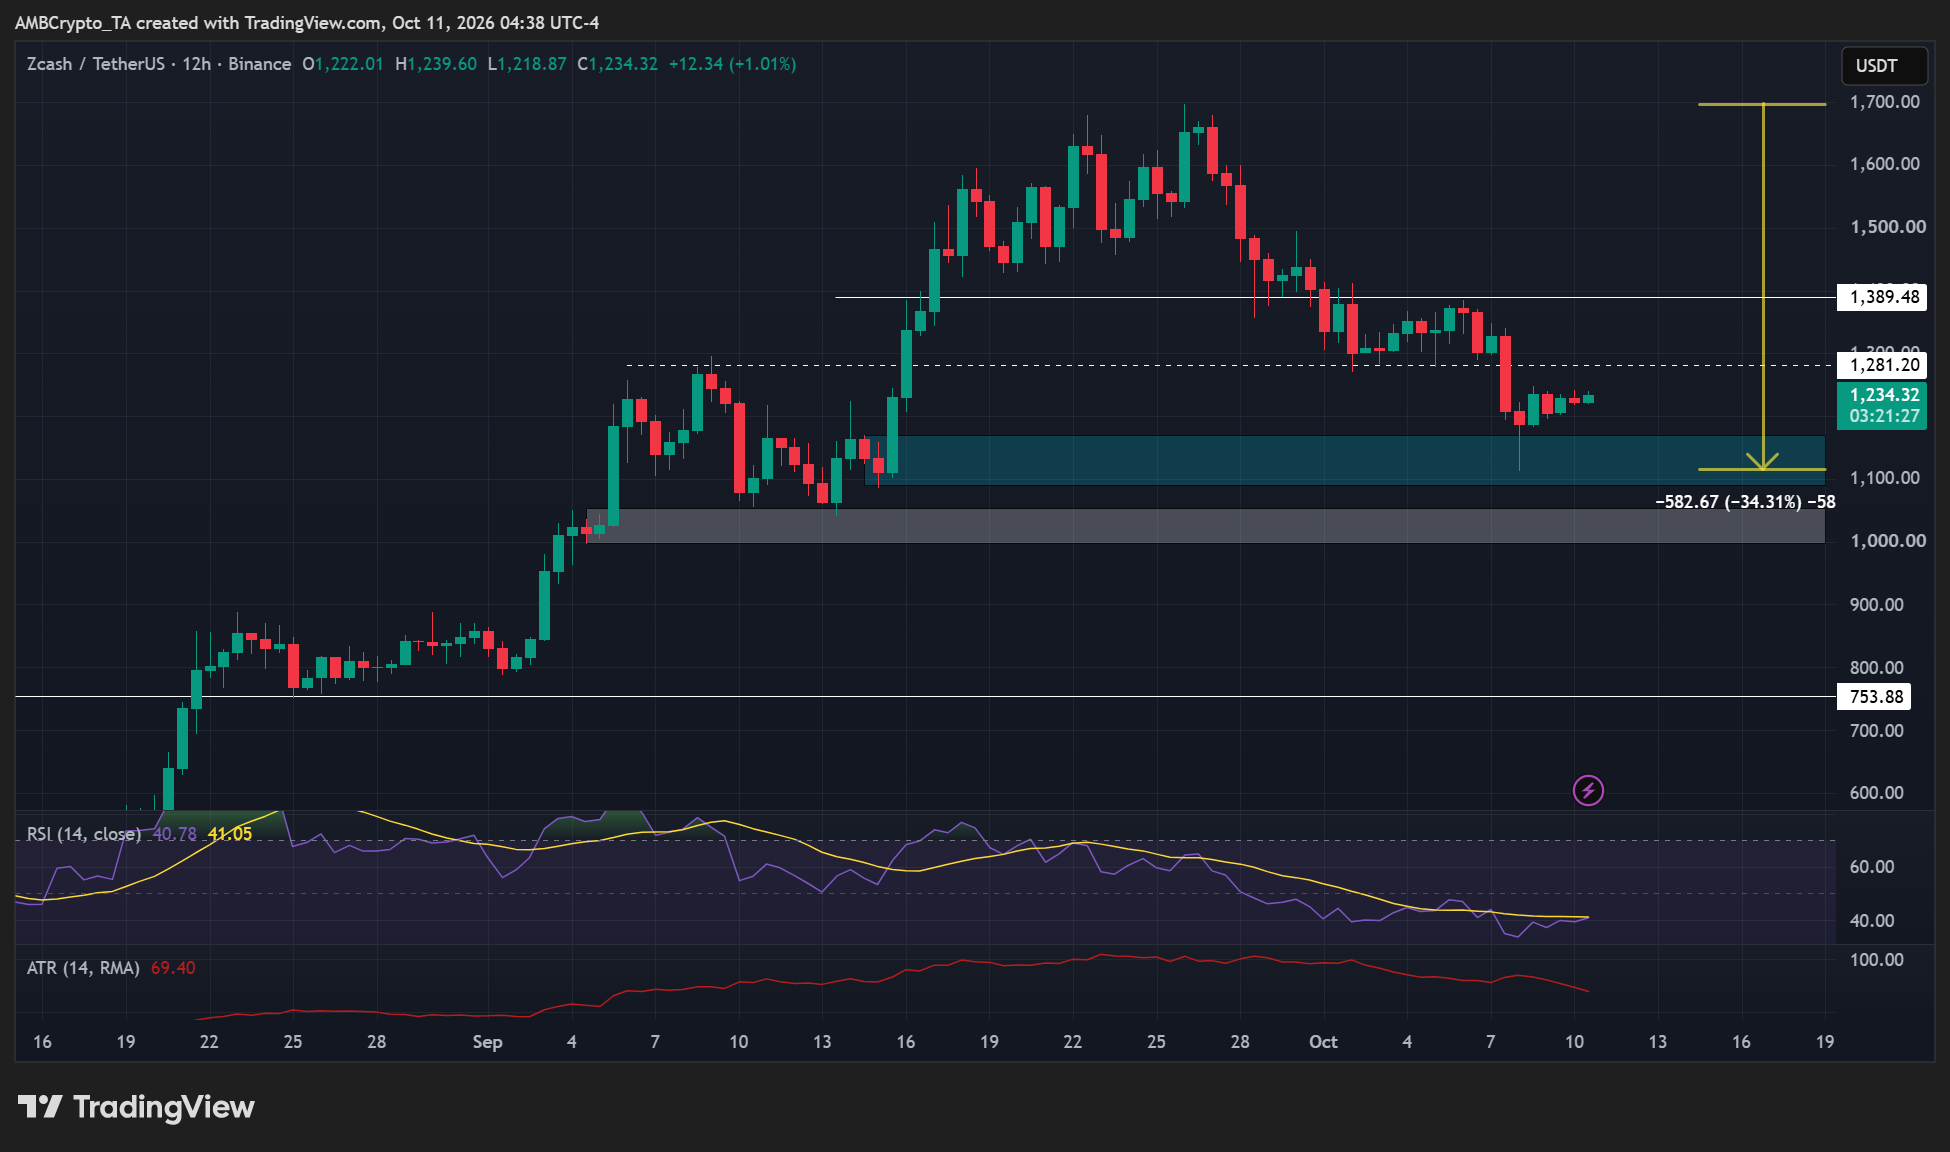Click the RSI 60.00 axis label

[x=1872, y=867]
